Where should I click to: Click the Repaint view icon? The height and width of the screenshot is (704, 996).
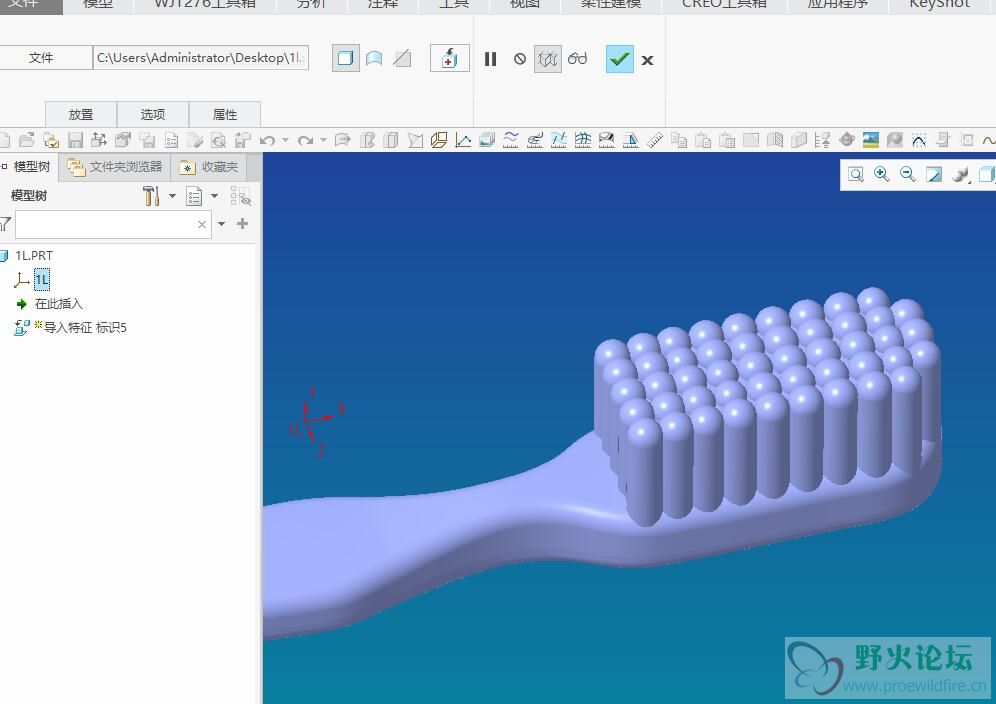(x=934, y=174)
